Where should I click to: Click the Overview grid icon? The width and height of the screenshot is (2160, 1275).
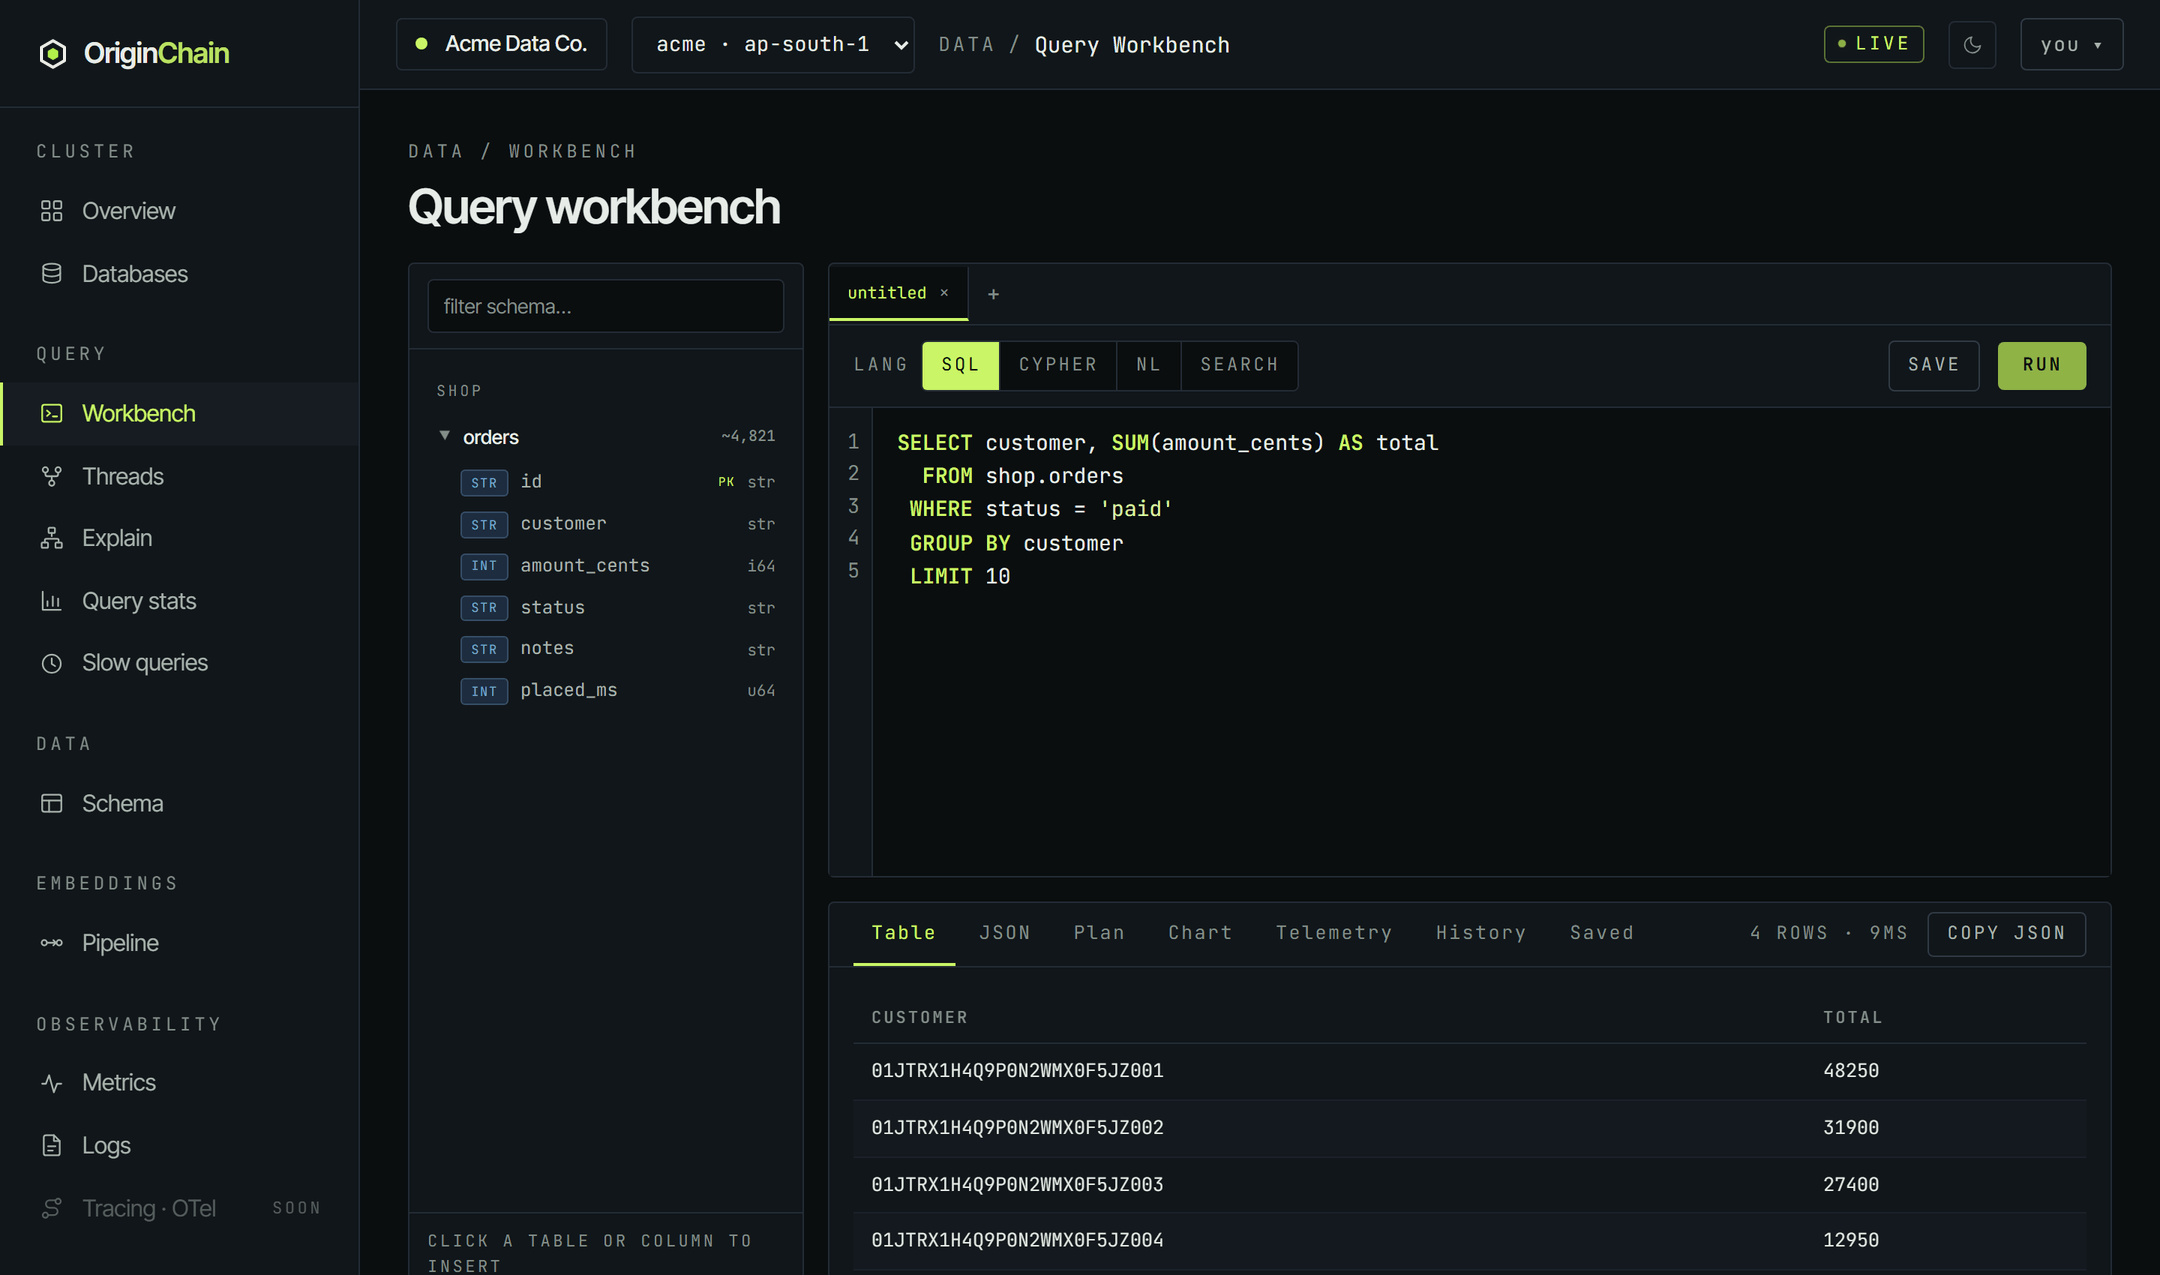click(x=51, y=211)
